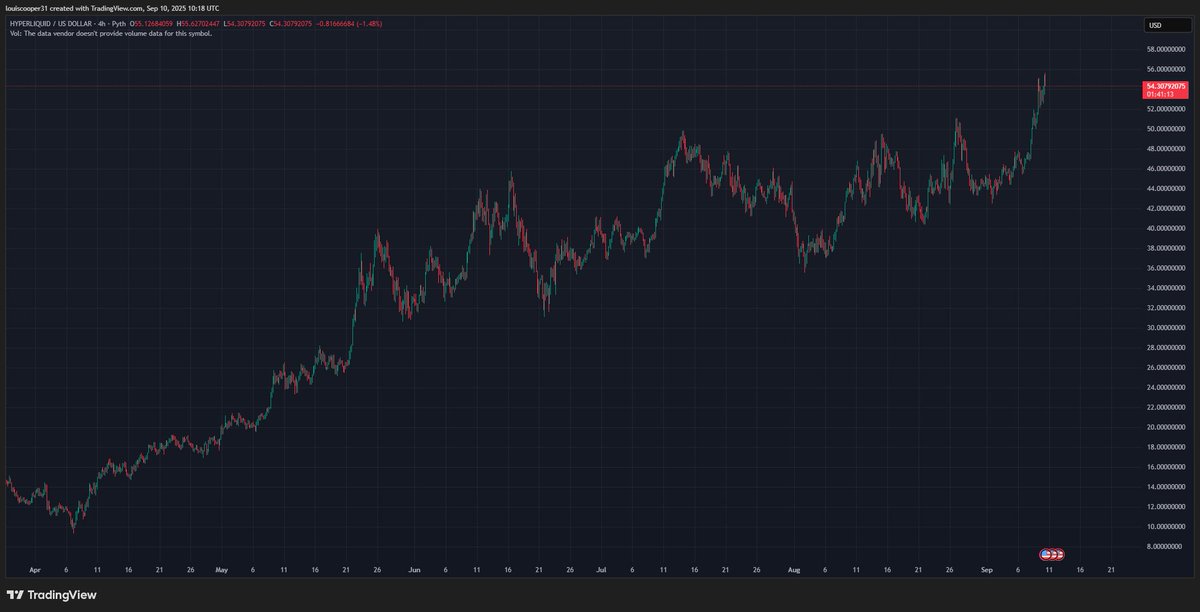Click the HYPERLIQUID / US DOLLAR symbol title
1200x612 pixels.
point(51,23)
